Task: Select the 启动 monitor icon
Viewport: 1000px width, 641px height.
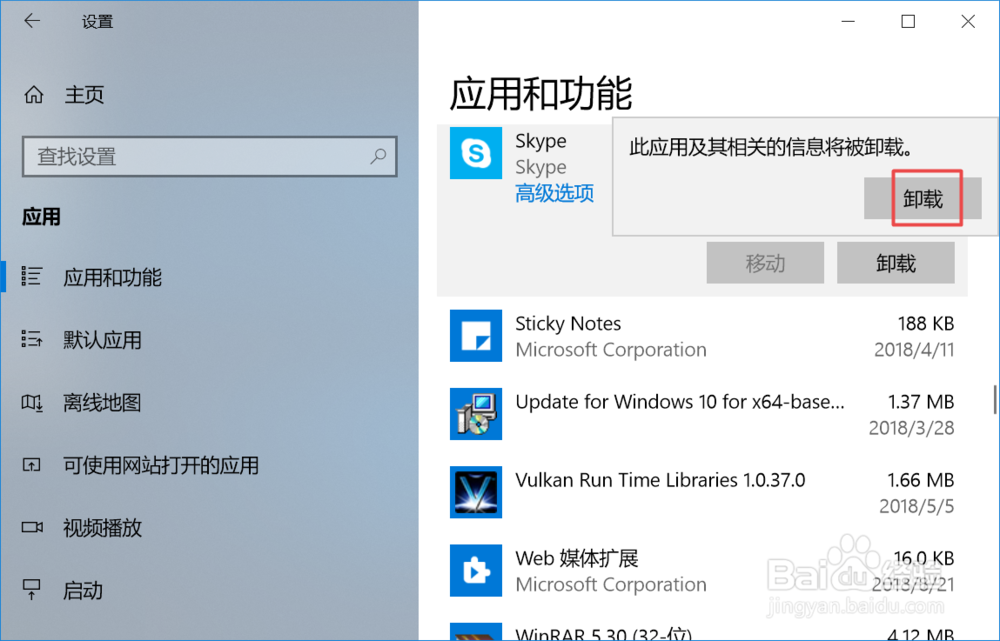Action: tap(31, 589)
